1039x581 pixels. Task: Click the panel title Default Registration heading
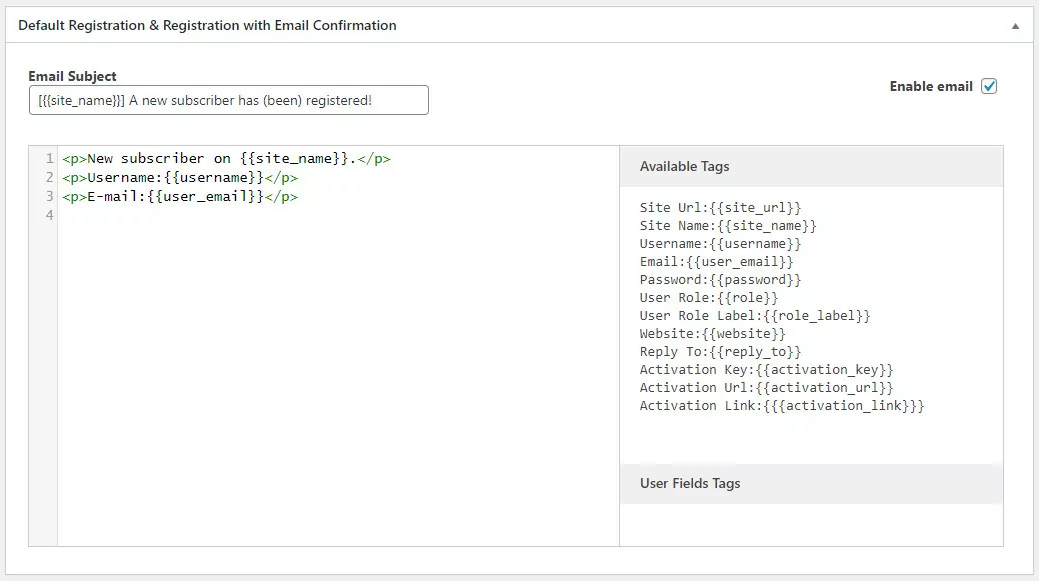click(207, 25)
